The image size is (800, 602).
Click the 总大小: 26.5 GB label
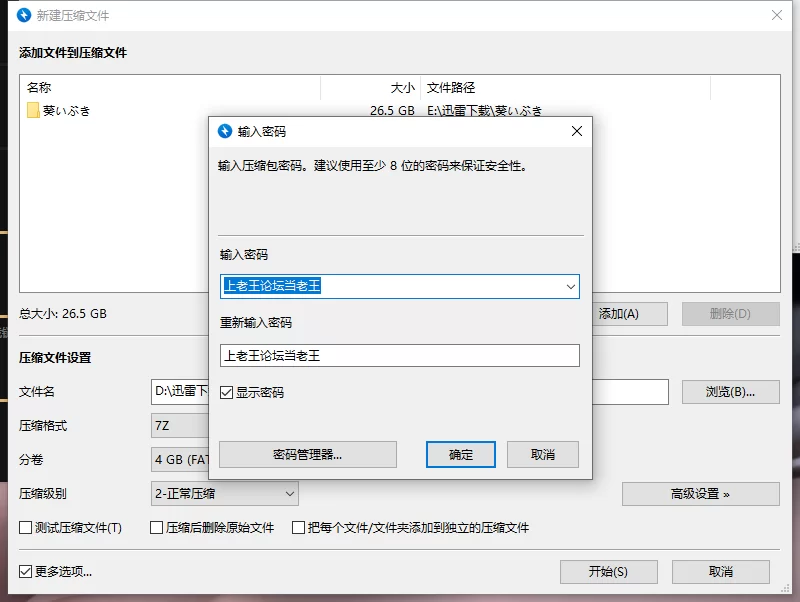pos(63,314)
